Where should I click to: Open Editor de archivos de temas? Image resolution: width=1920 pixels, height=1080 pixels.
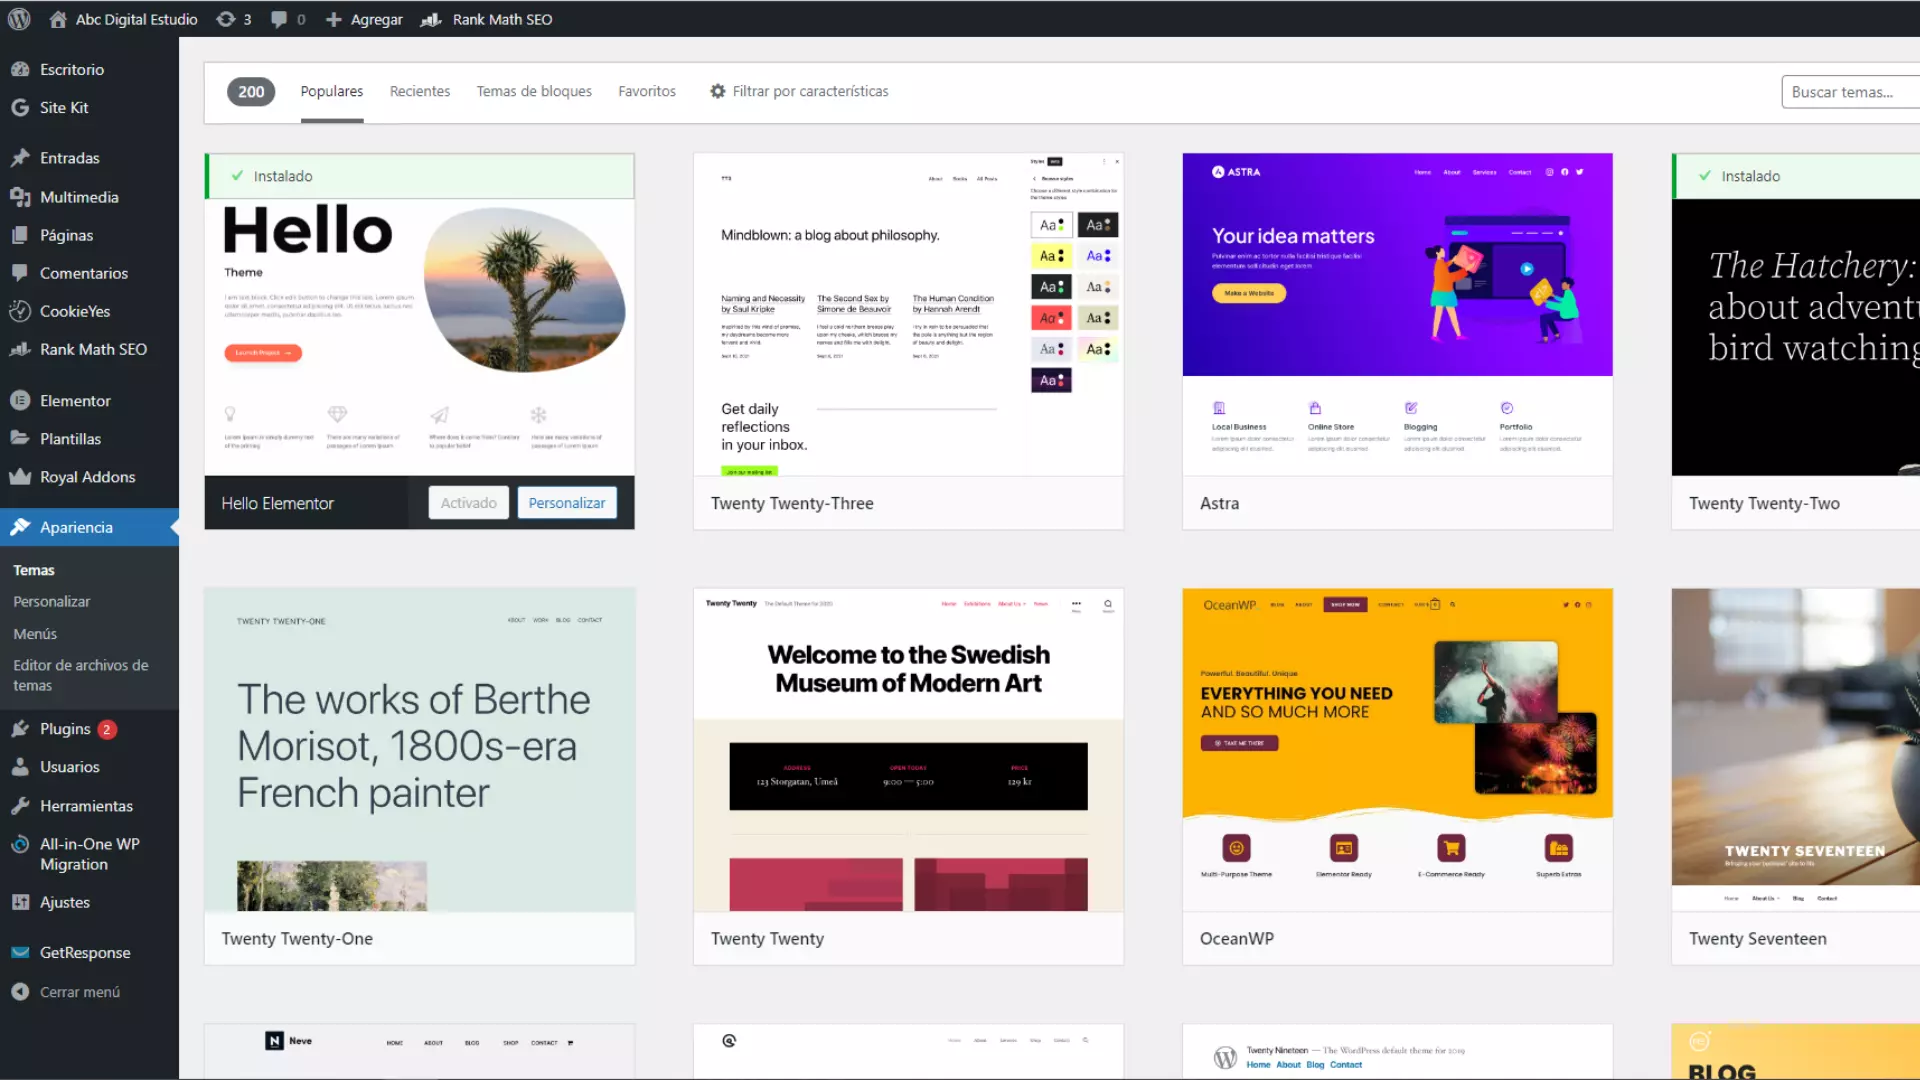point(81,675)
